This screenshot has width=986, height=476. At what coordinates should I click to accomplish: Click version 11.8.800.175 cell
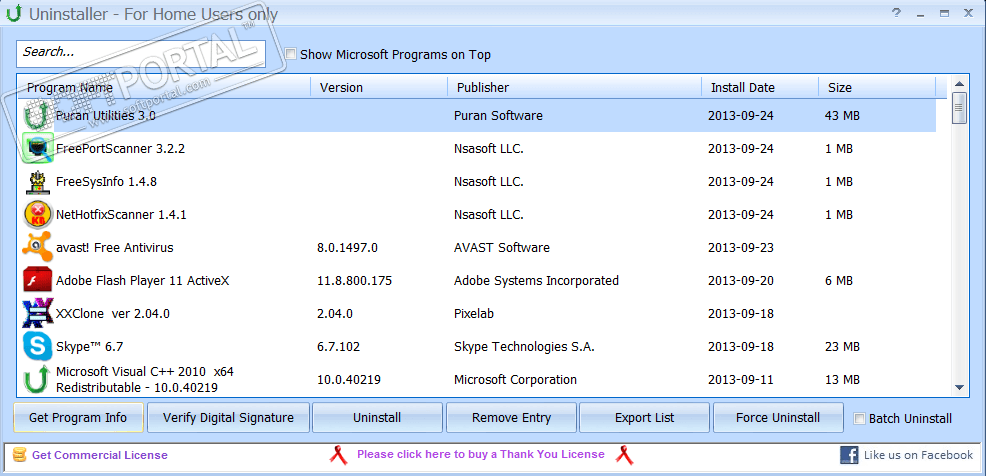[x=355, y=280]
